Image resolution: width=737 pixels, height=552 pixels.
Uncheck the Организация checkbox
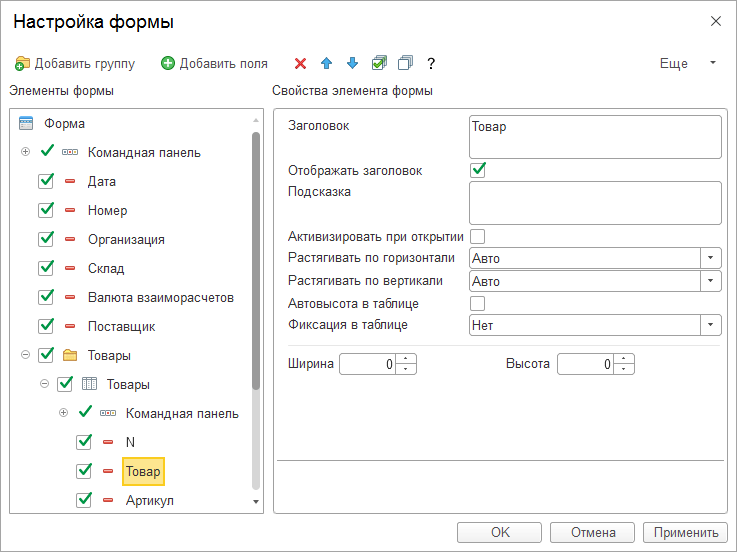[x=46, y=239]
